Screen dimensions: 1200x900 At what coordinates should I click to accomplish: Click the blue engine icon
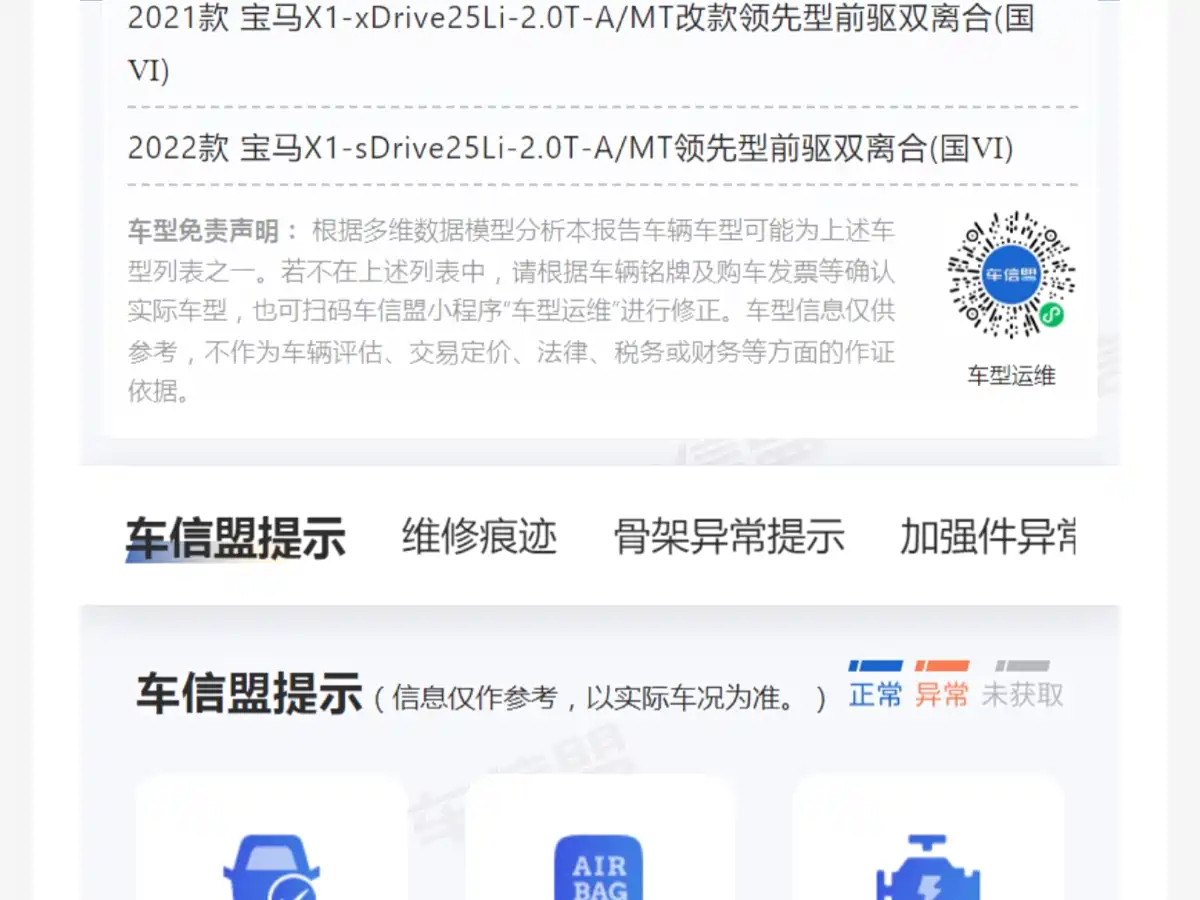tap(928, 868)
